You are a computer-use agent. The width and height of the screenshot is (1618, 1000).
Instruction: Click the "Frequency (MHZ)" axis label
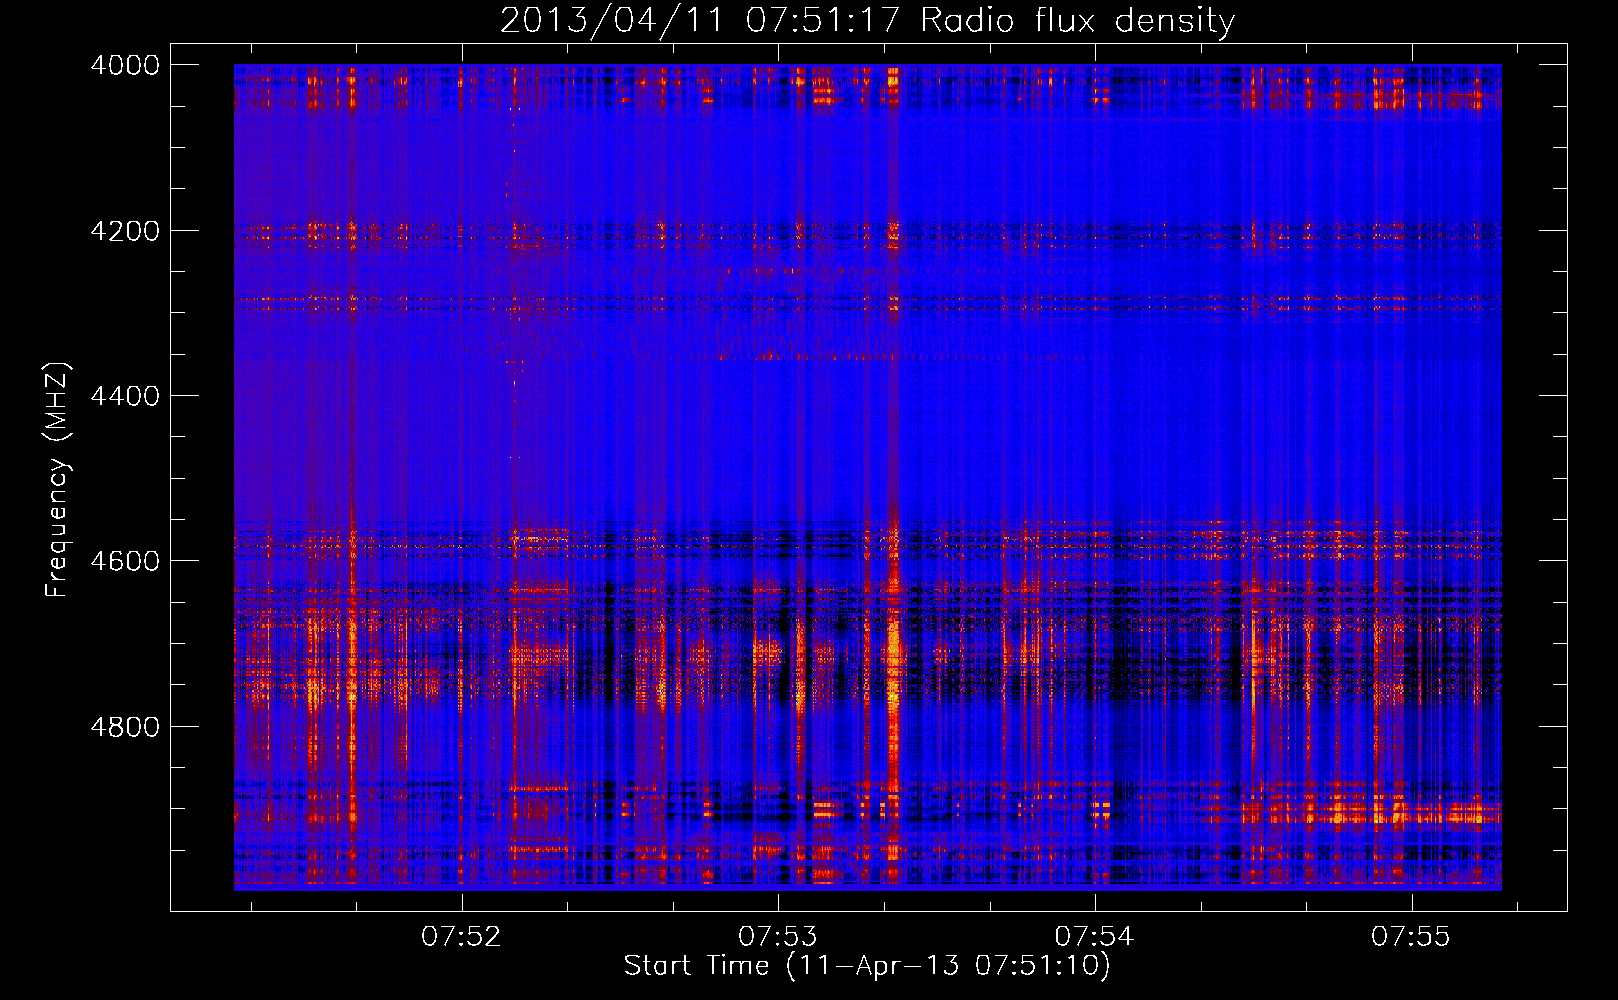[x=57, y=480]
